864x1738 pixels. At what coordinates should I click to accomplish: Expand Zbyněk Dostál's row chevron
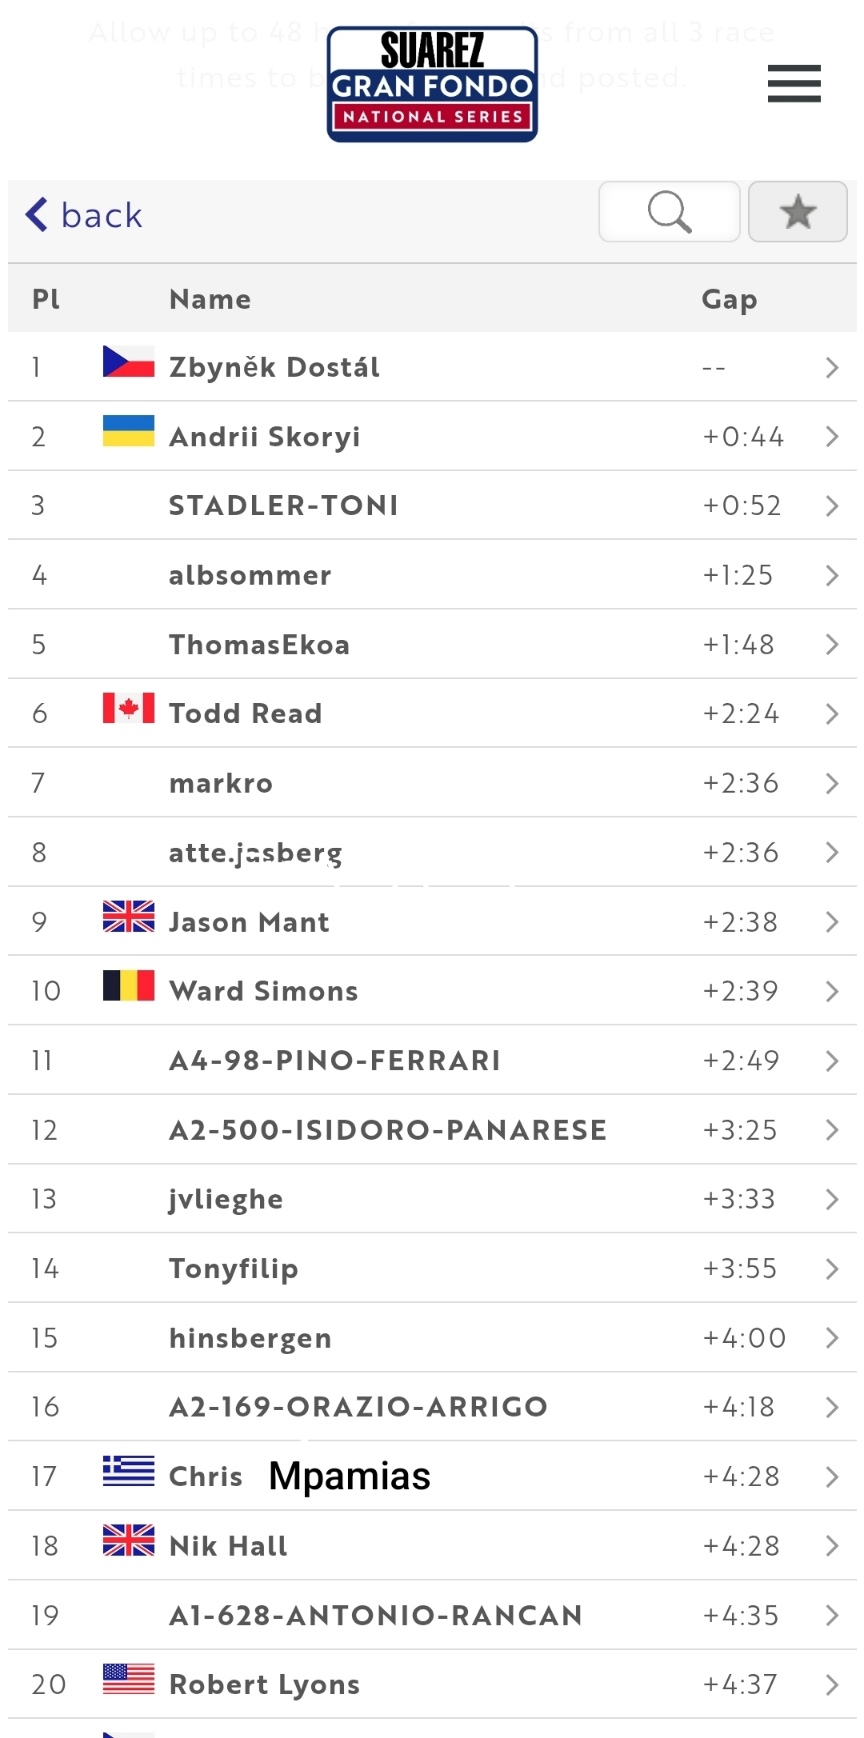(832, 368)
